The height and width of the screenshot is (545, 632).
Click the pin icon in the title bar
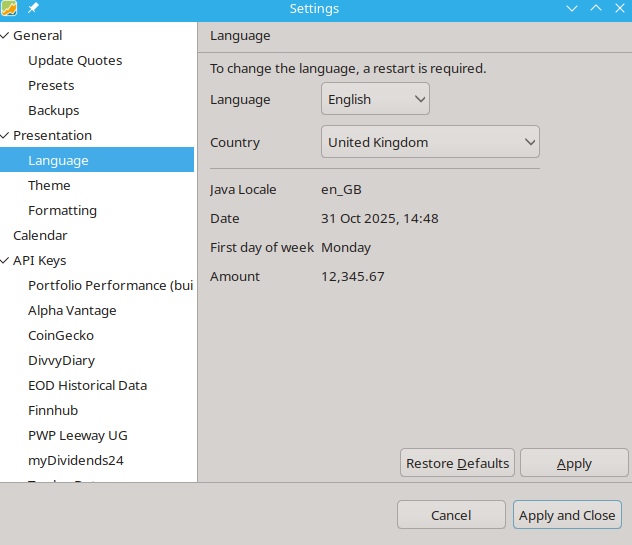point(33,9)
